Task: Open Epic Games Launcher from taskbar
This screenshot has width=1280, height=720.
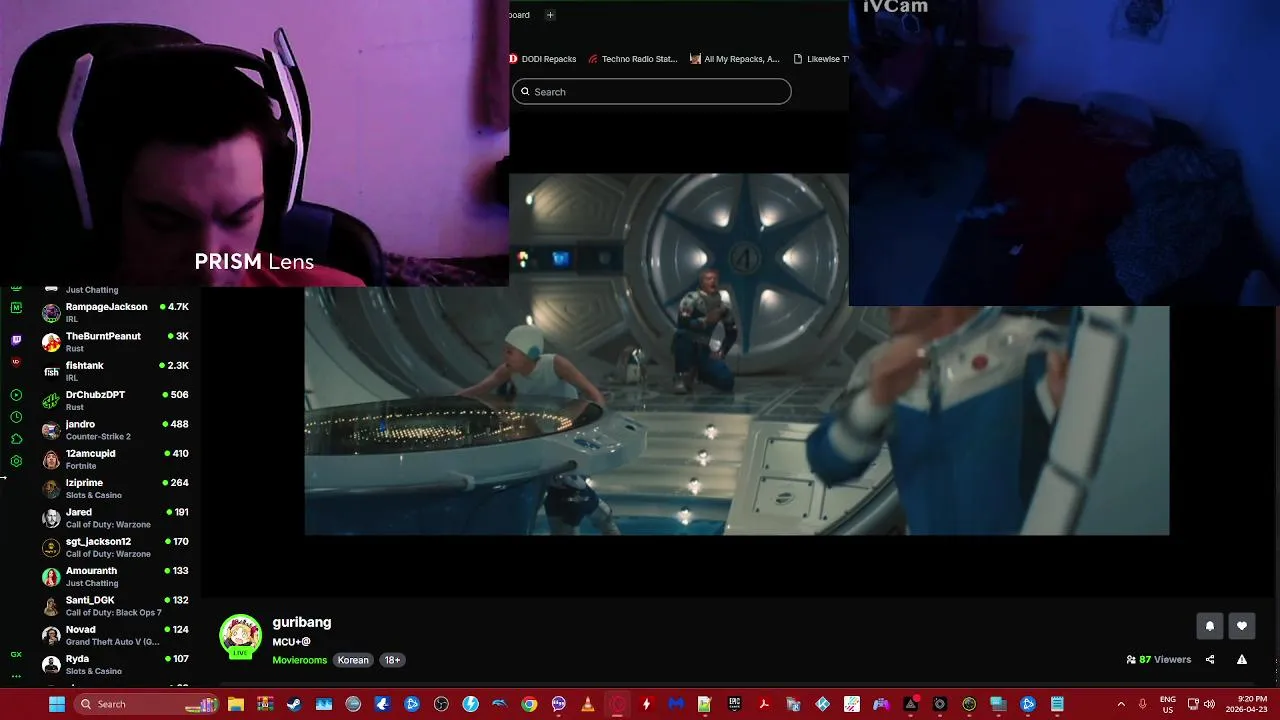Action: pos(734,704)
